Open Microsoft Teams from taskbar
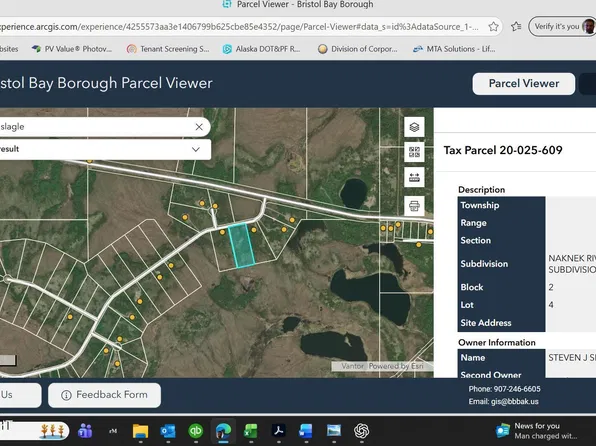Image resolution: width=596 pixels, height=446 pixels. pyautogui.click(x=85, y=431)
